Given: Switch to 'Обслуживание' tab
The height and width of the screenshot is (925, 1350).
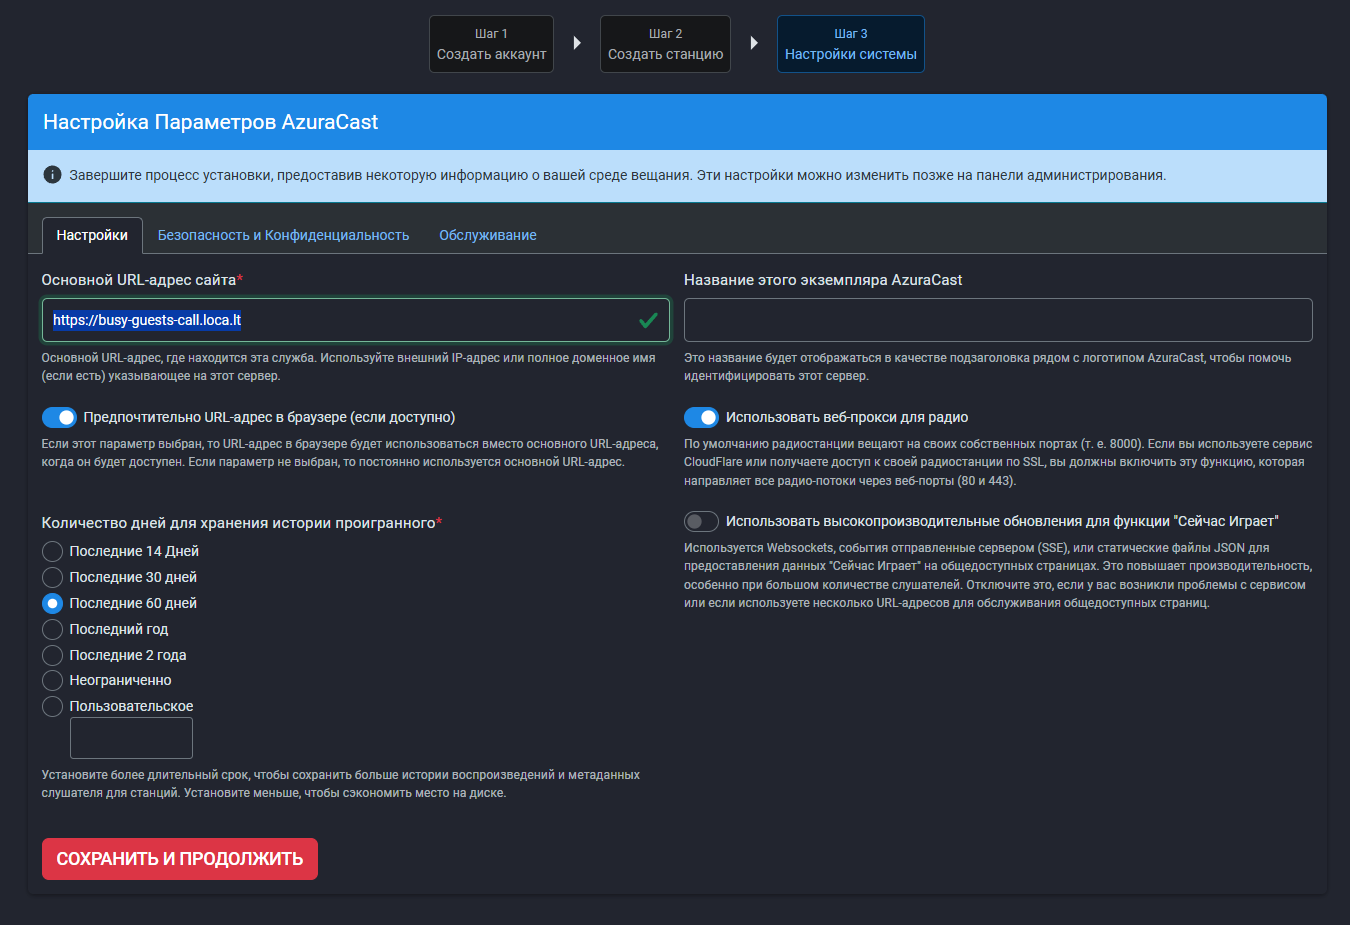Looking at the screenshot, I should tap(488, 235).
